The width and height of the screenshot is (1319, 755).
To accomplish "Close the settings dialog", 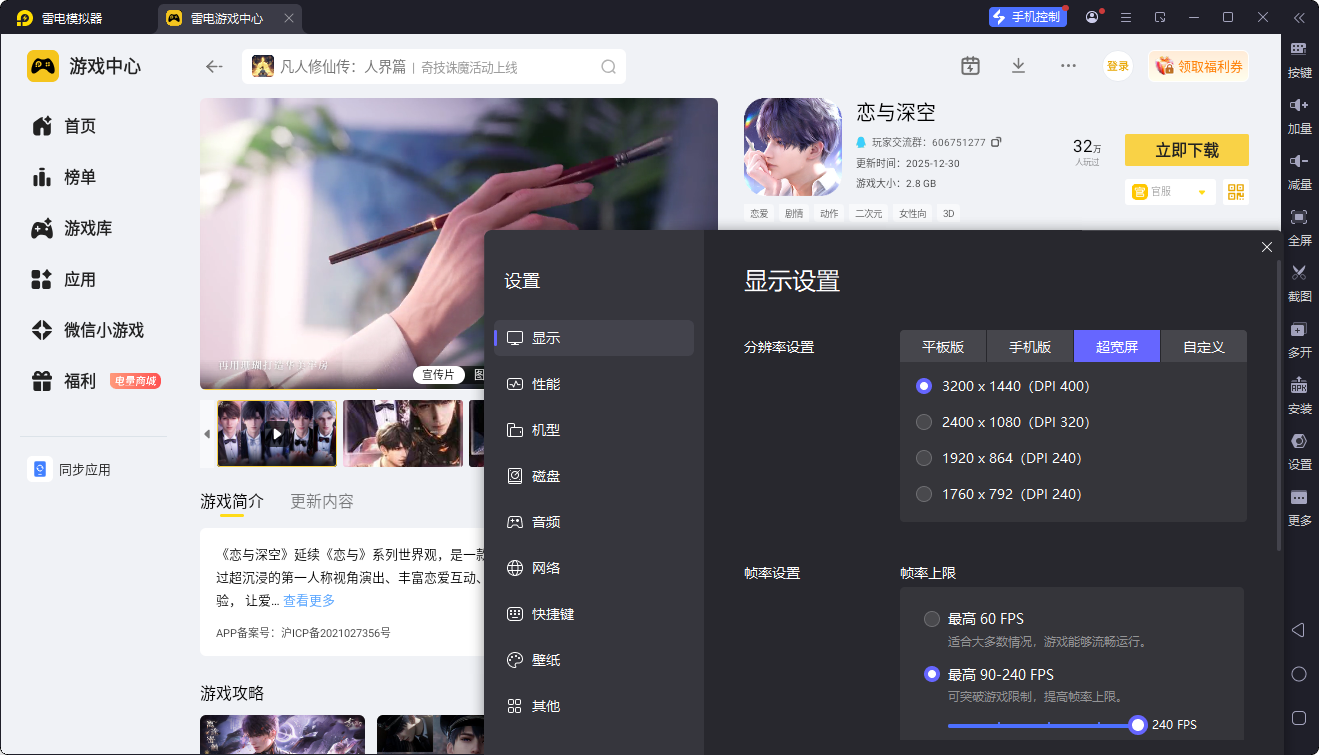I will point(1267,247).
